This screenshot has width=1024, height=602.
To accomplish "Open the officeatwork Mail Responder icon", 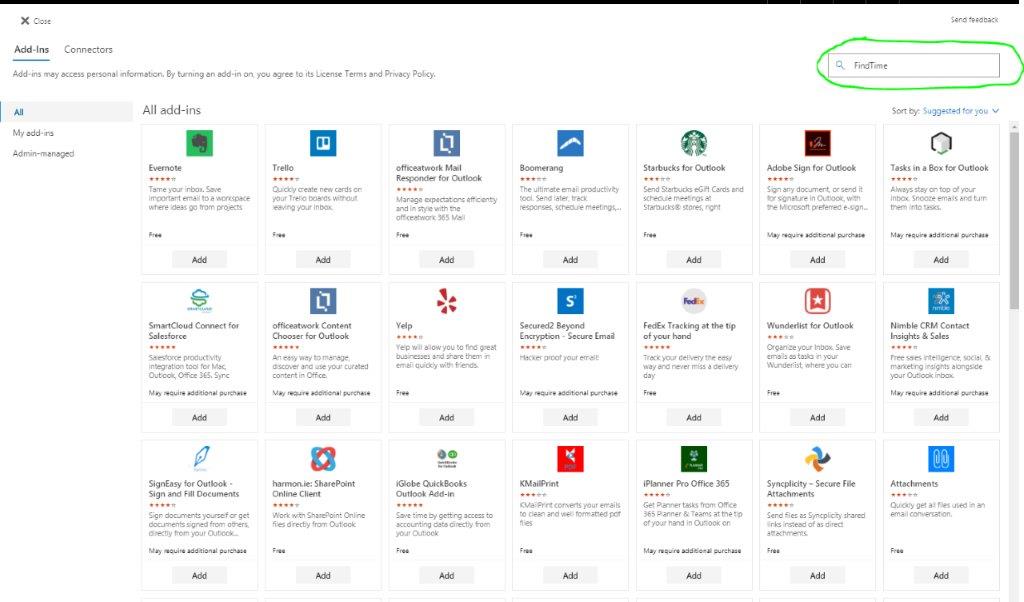I will point(447,143).
